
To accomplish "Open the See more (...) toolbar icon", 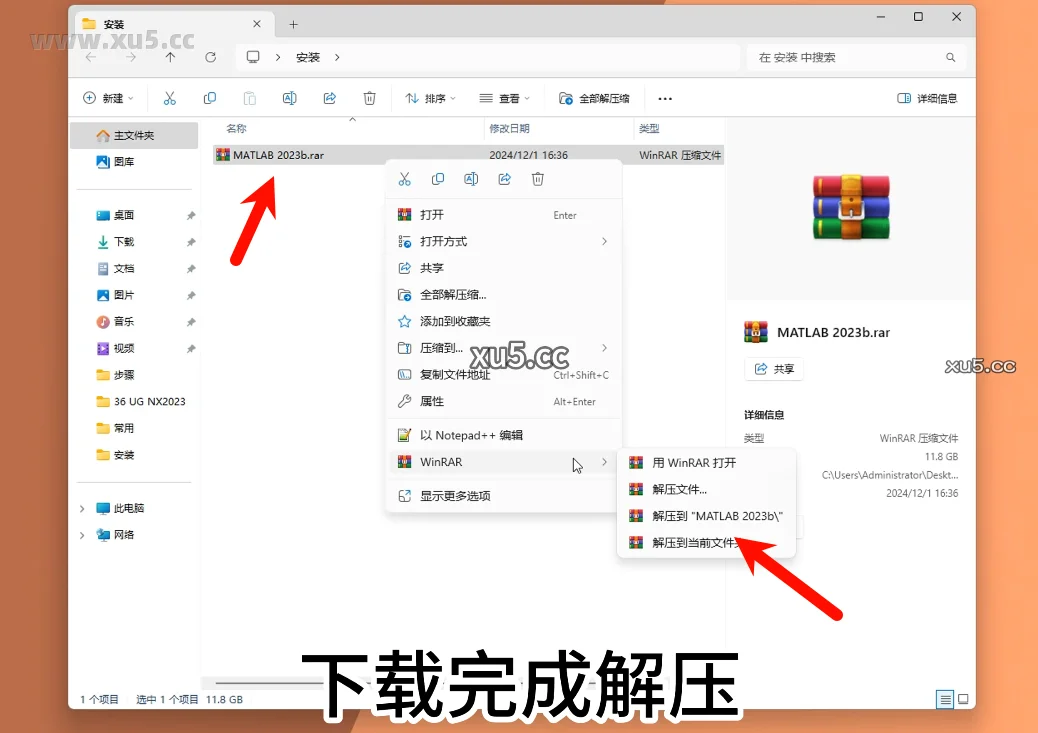I will [x=665, y=98].
